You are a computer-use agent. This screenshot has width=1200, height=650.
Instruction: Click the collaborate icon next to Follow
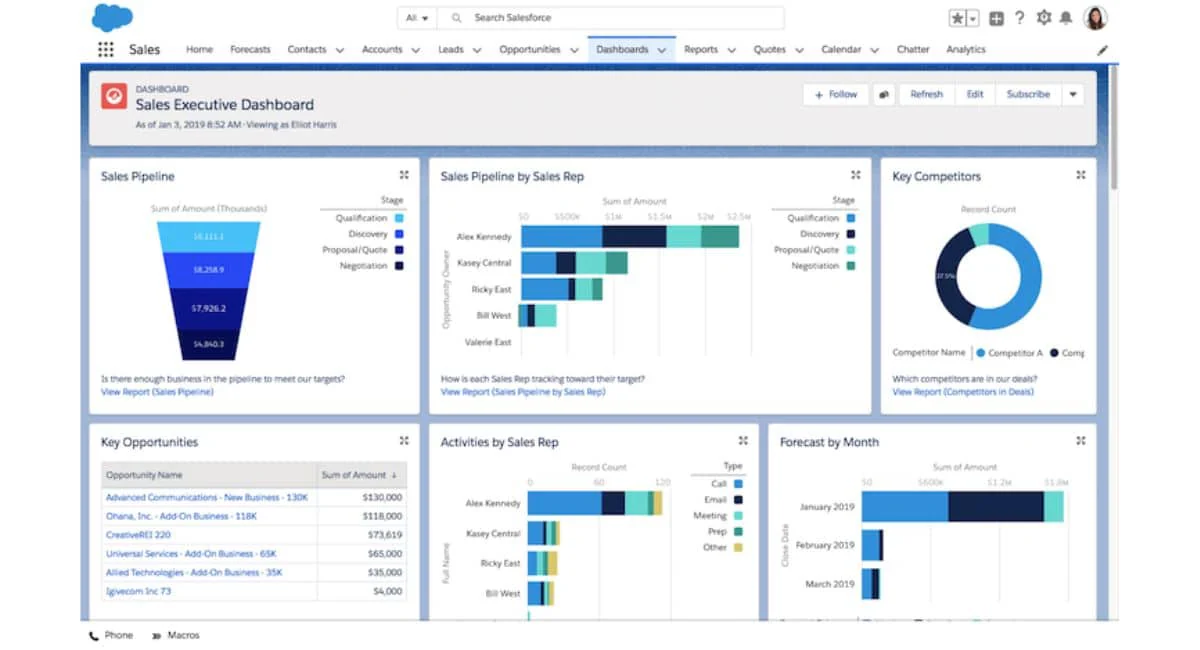click(884, 95)
